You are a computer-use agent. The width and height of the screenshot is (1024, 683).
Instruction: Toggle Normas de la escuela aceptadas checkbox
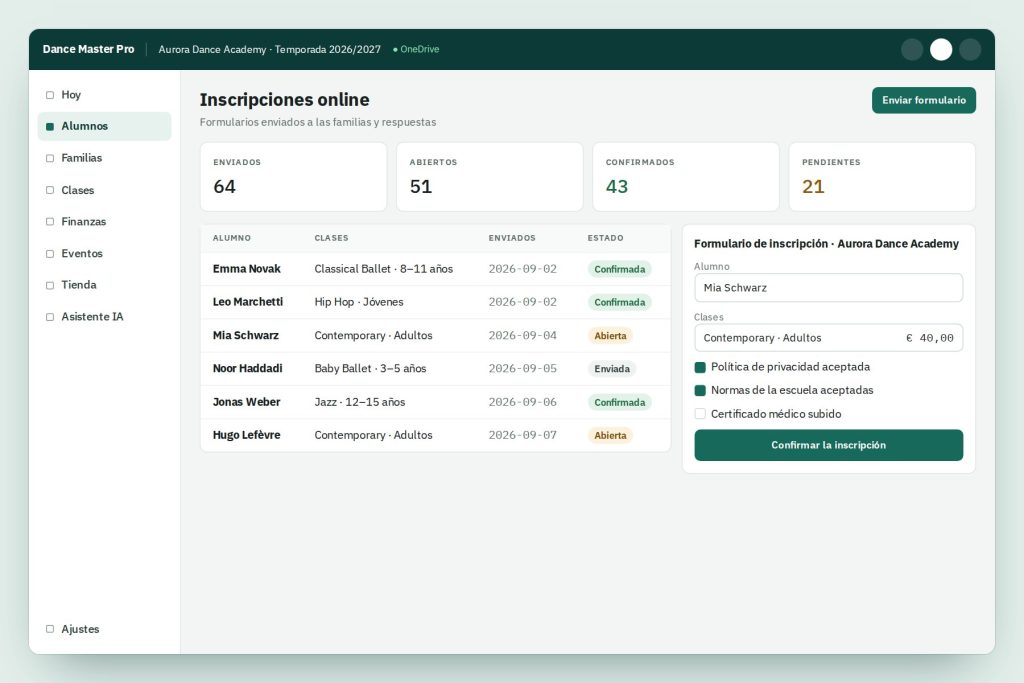[x=700, y=390]
